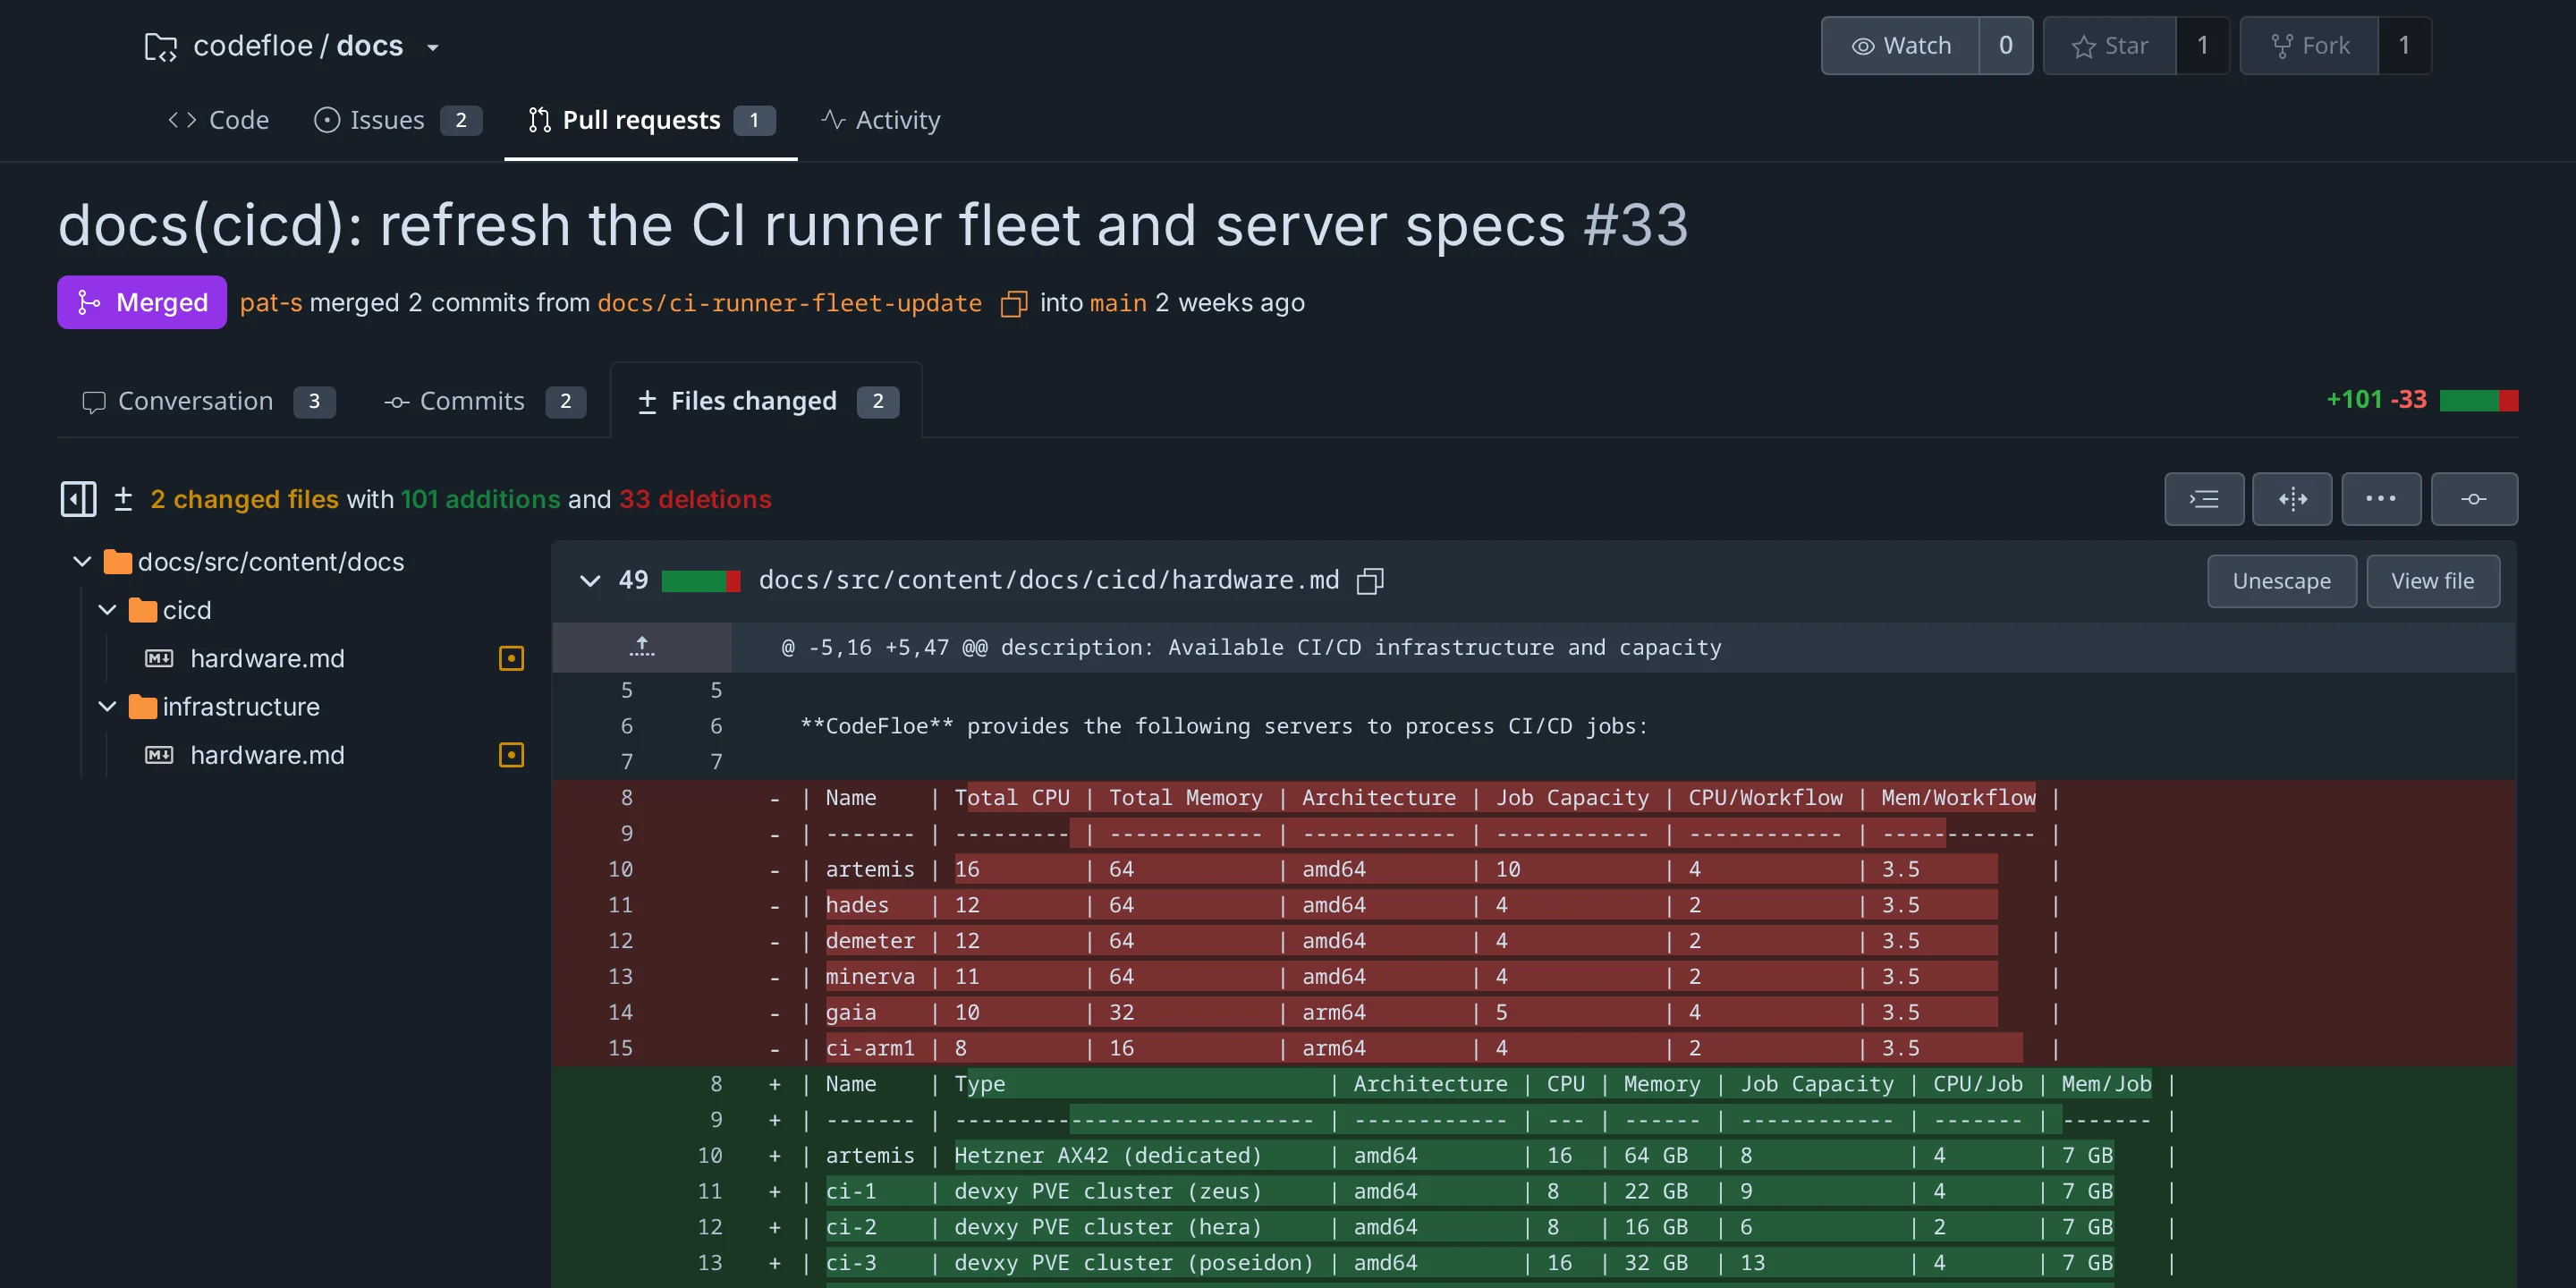The height and width of the screenshot is (1288, 2576).
Task: Open repository switcher dropdown arrow beside docs
Action: [433, 47]
